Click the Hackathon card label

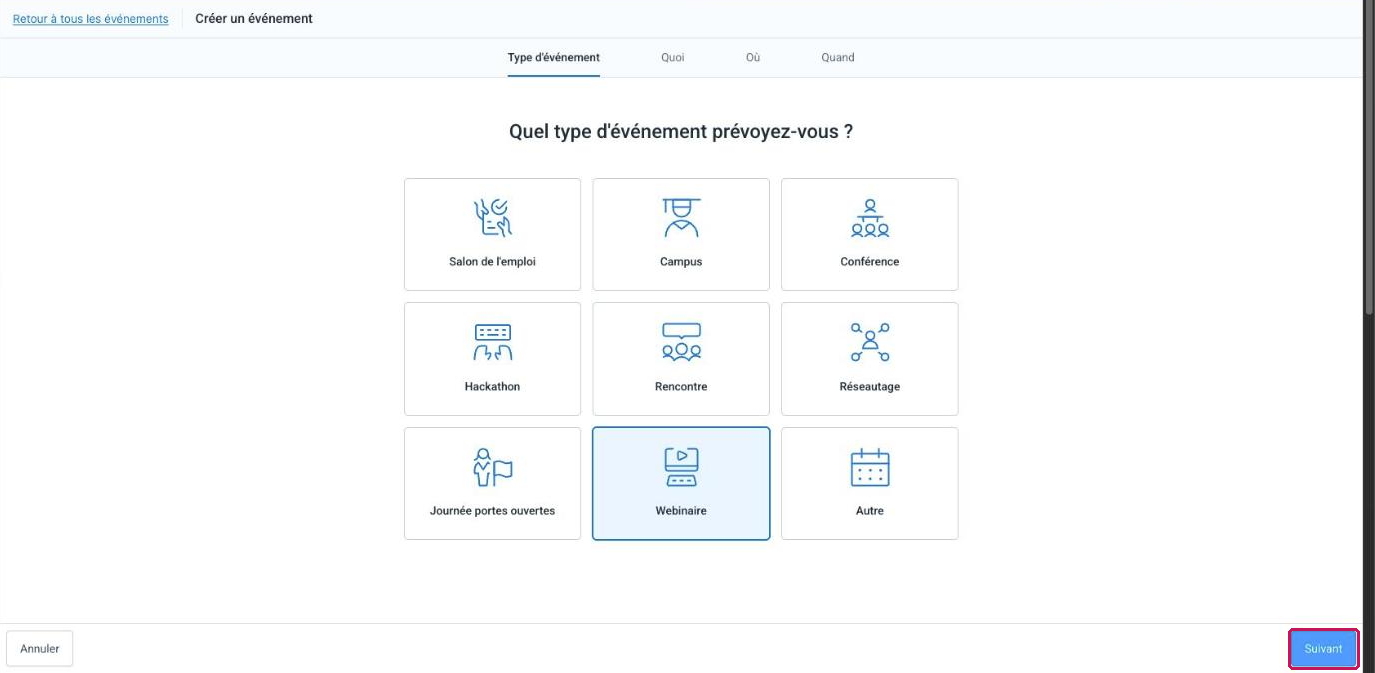tap(492, 387)
